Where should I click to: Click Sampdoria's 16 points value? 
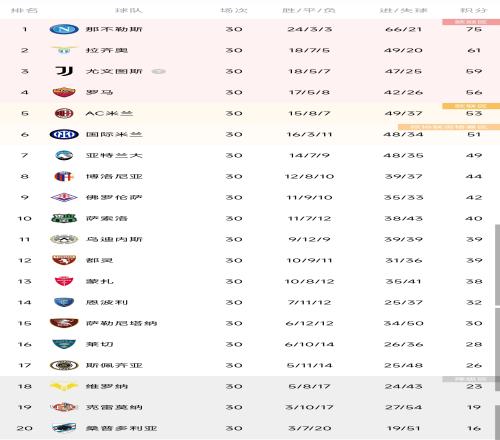474,428
